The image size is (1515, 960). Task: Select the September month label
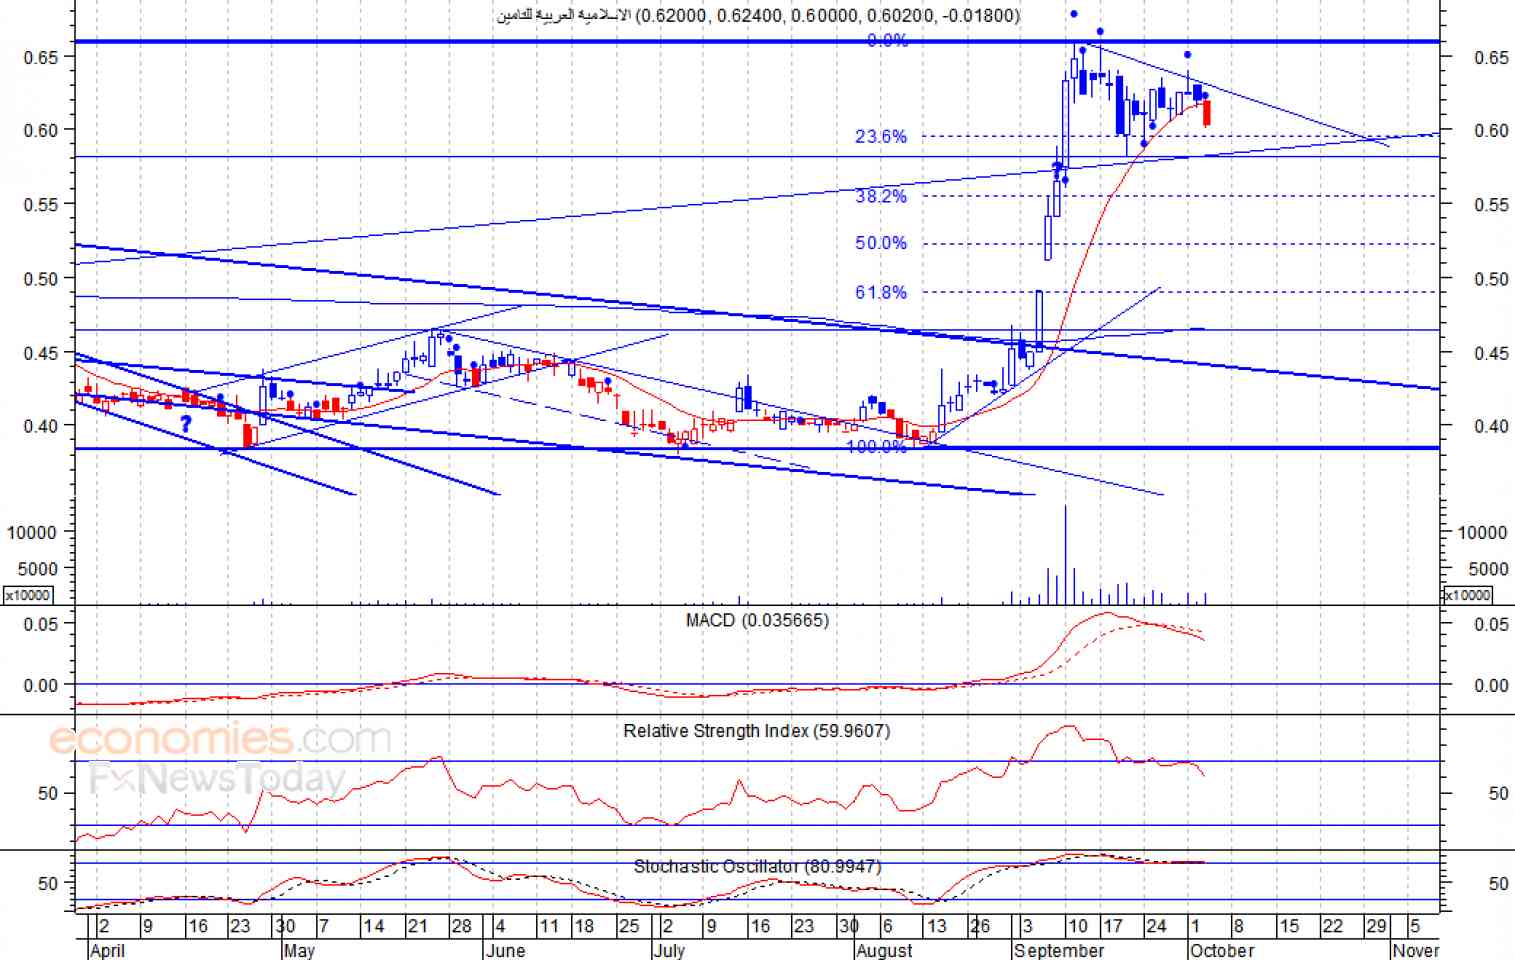pyautogui.click(x=1059, y=950)
